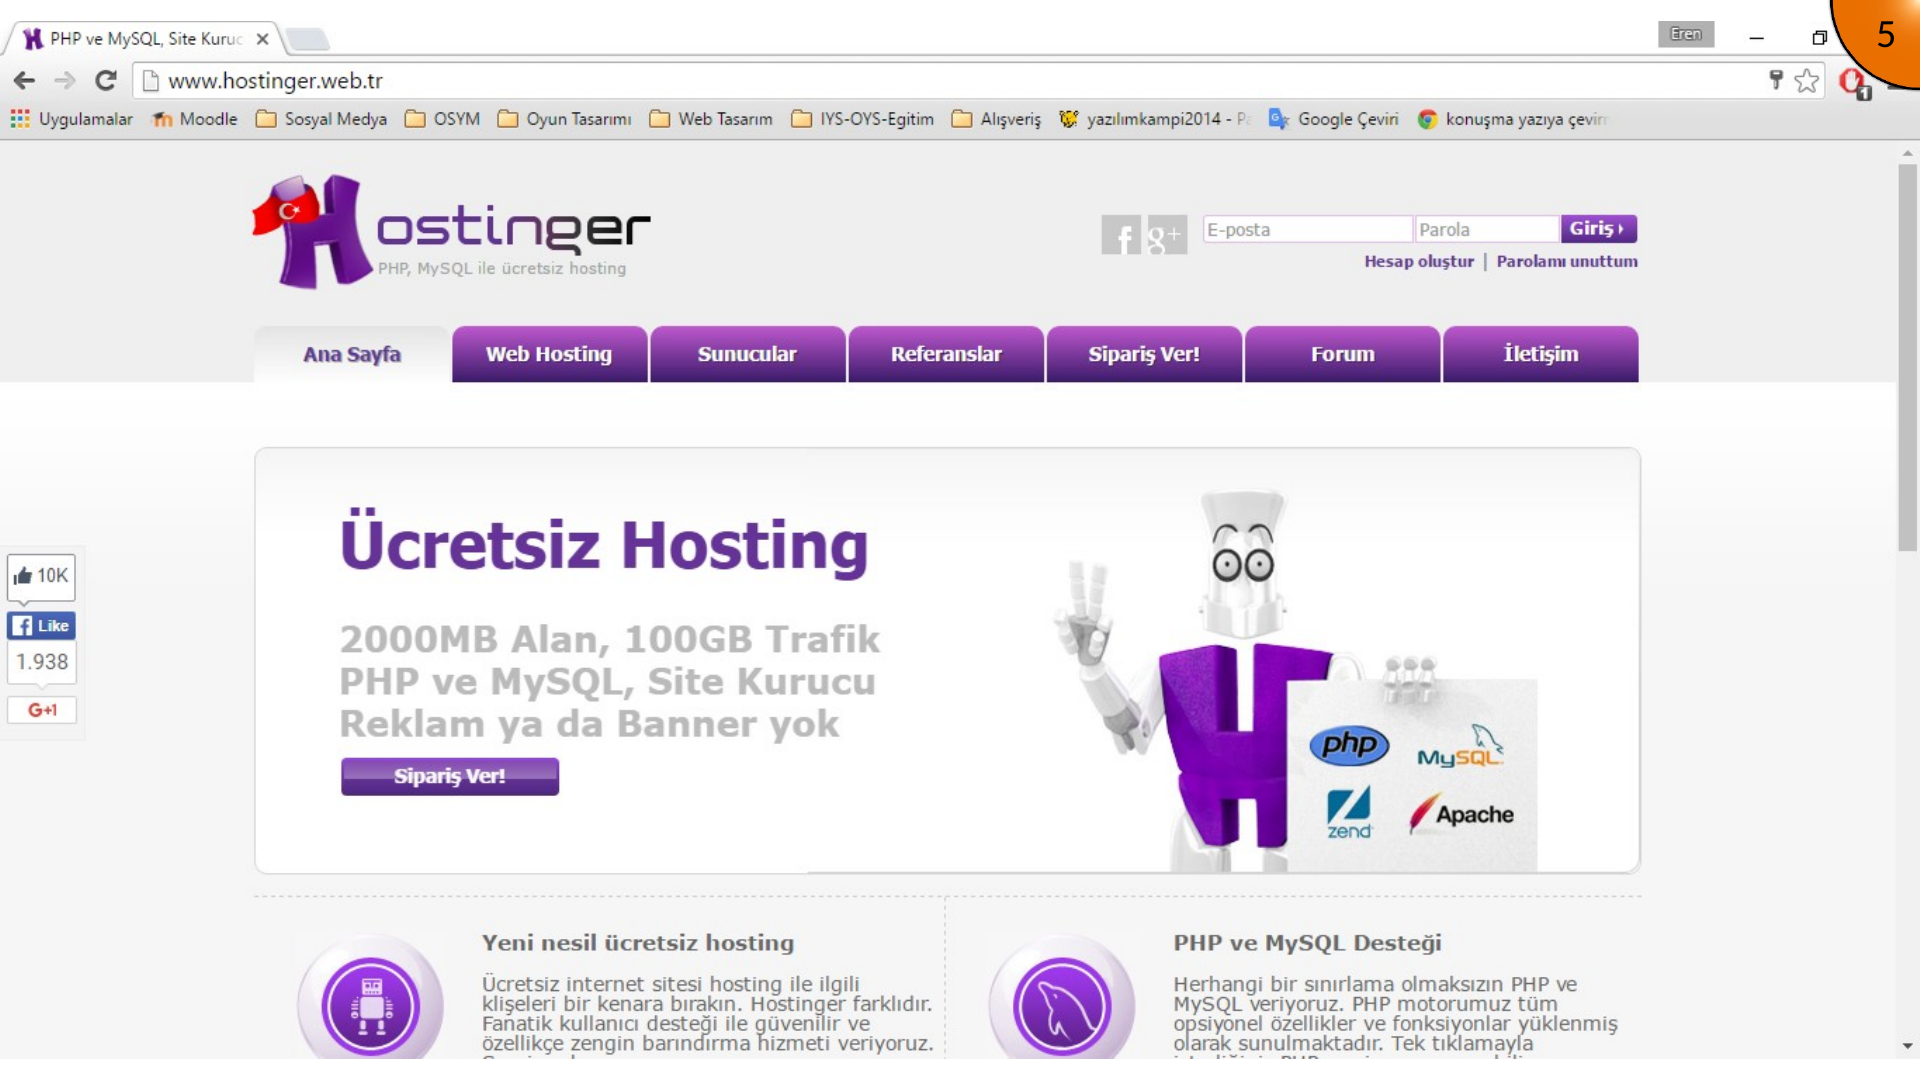The height and width of the screenshot is (1080, 1921).
Task: Open Hostinger's Facebook page icon
Action: 1121,235
